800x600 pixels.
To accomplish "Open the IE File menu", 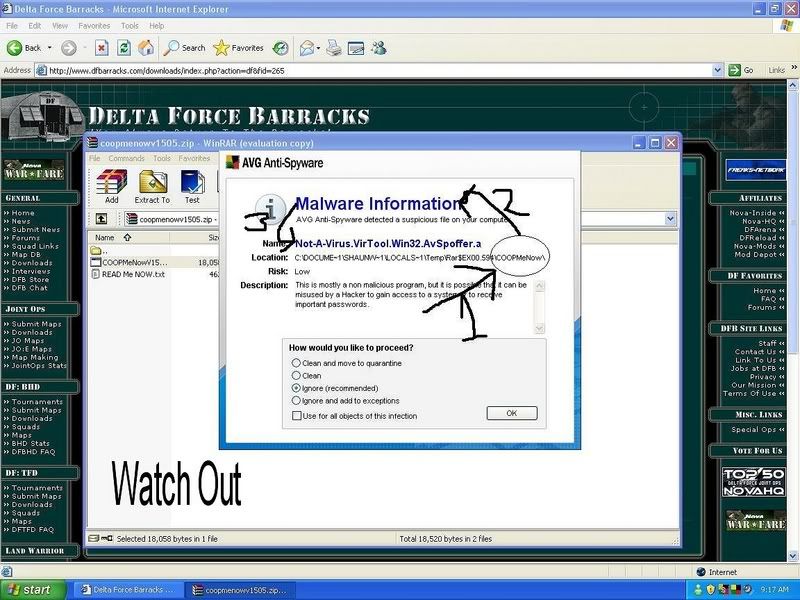I will pos(12,26).
